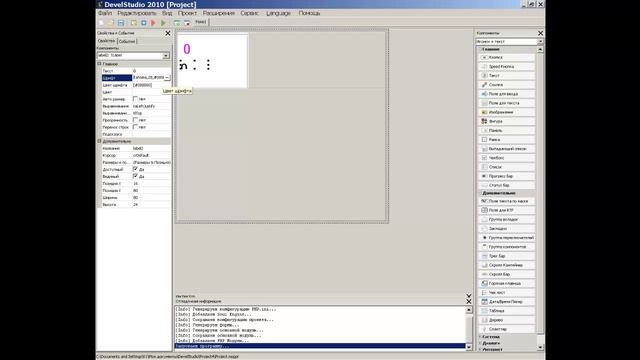
Task: Select the Изображение image component
Action: pyautogui.click(x=507, y=112)
